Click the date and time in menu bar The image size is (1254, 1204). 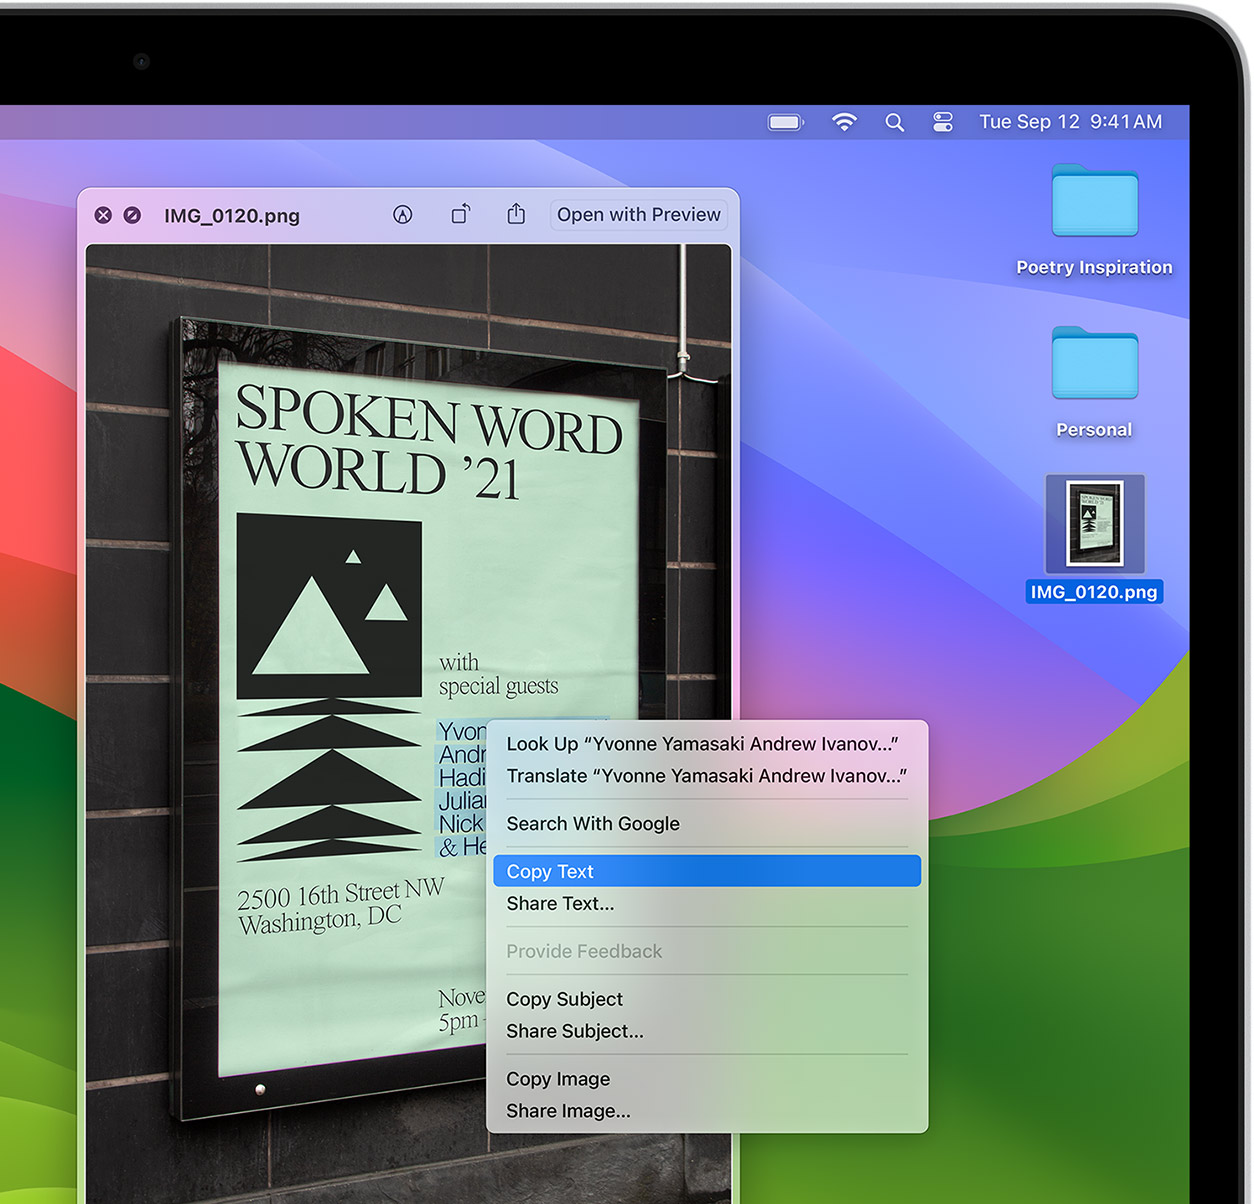(x=1070, y=122)
